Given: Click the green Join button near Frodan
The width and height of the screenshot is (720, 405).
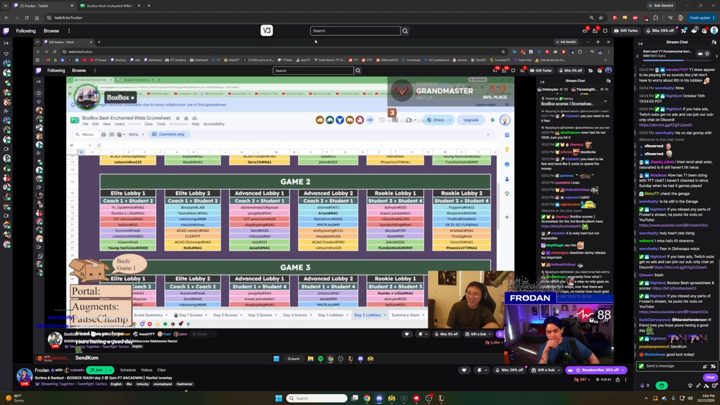Looking at the screenshot, I should [100, 370].
